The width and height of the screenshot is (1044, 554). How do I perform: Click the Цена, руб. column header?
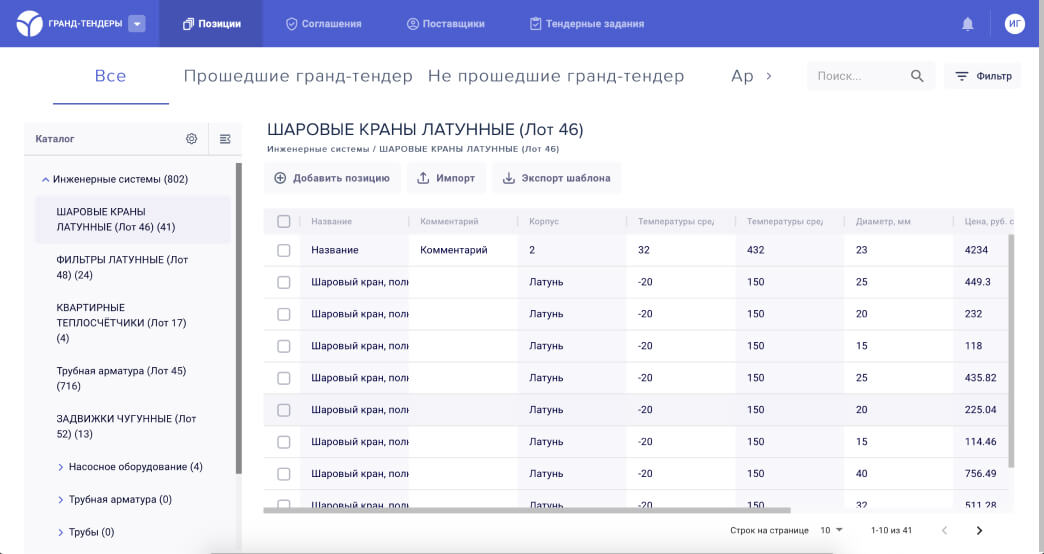[989, 221]
